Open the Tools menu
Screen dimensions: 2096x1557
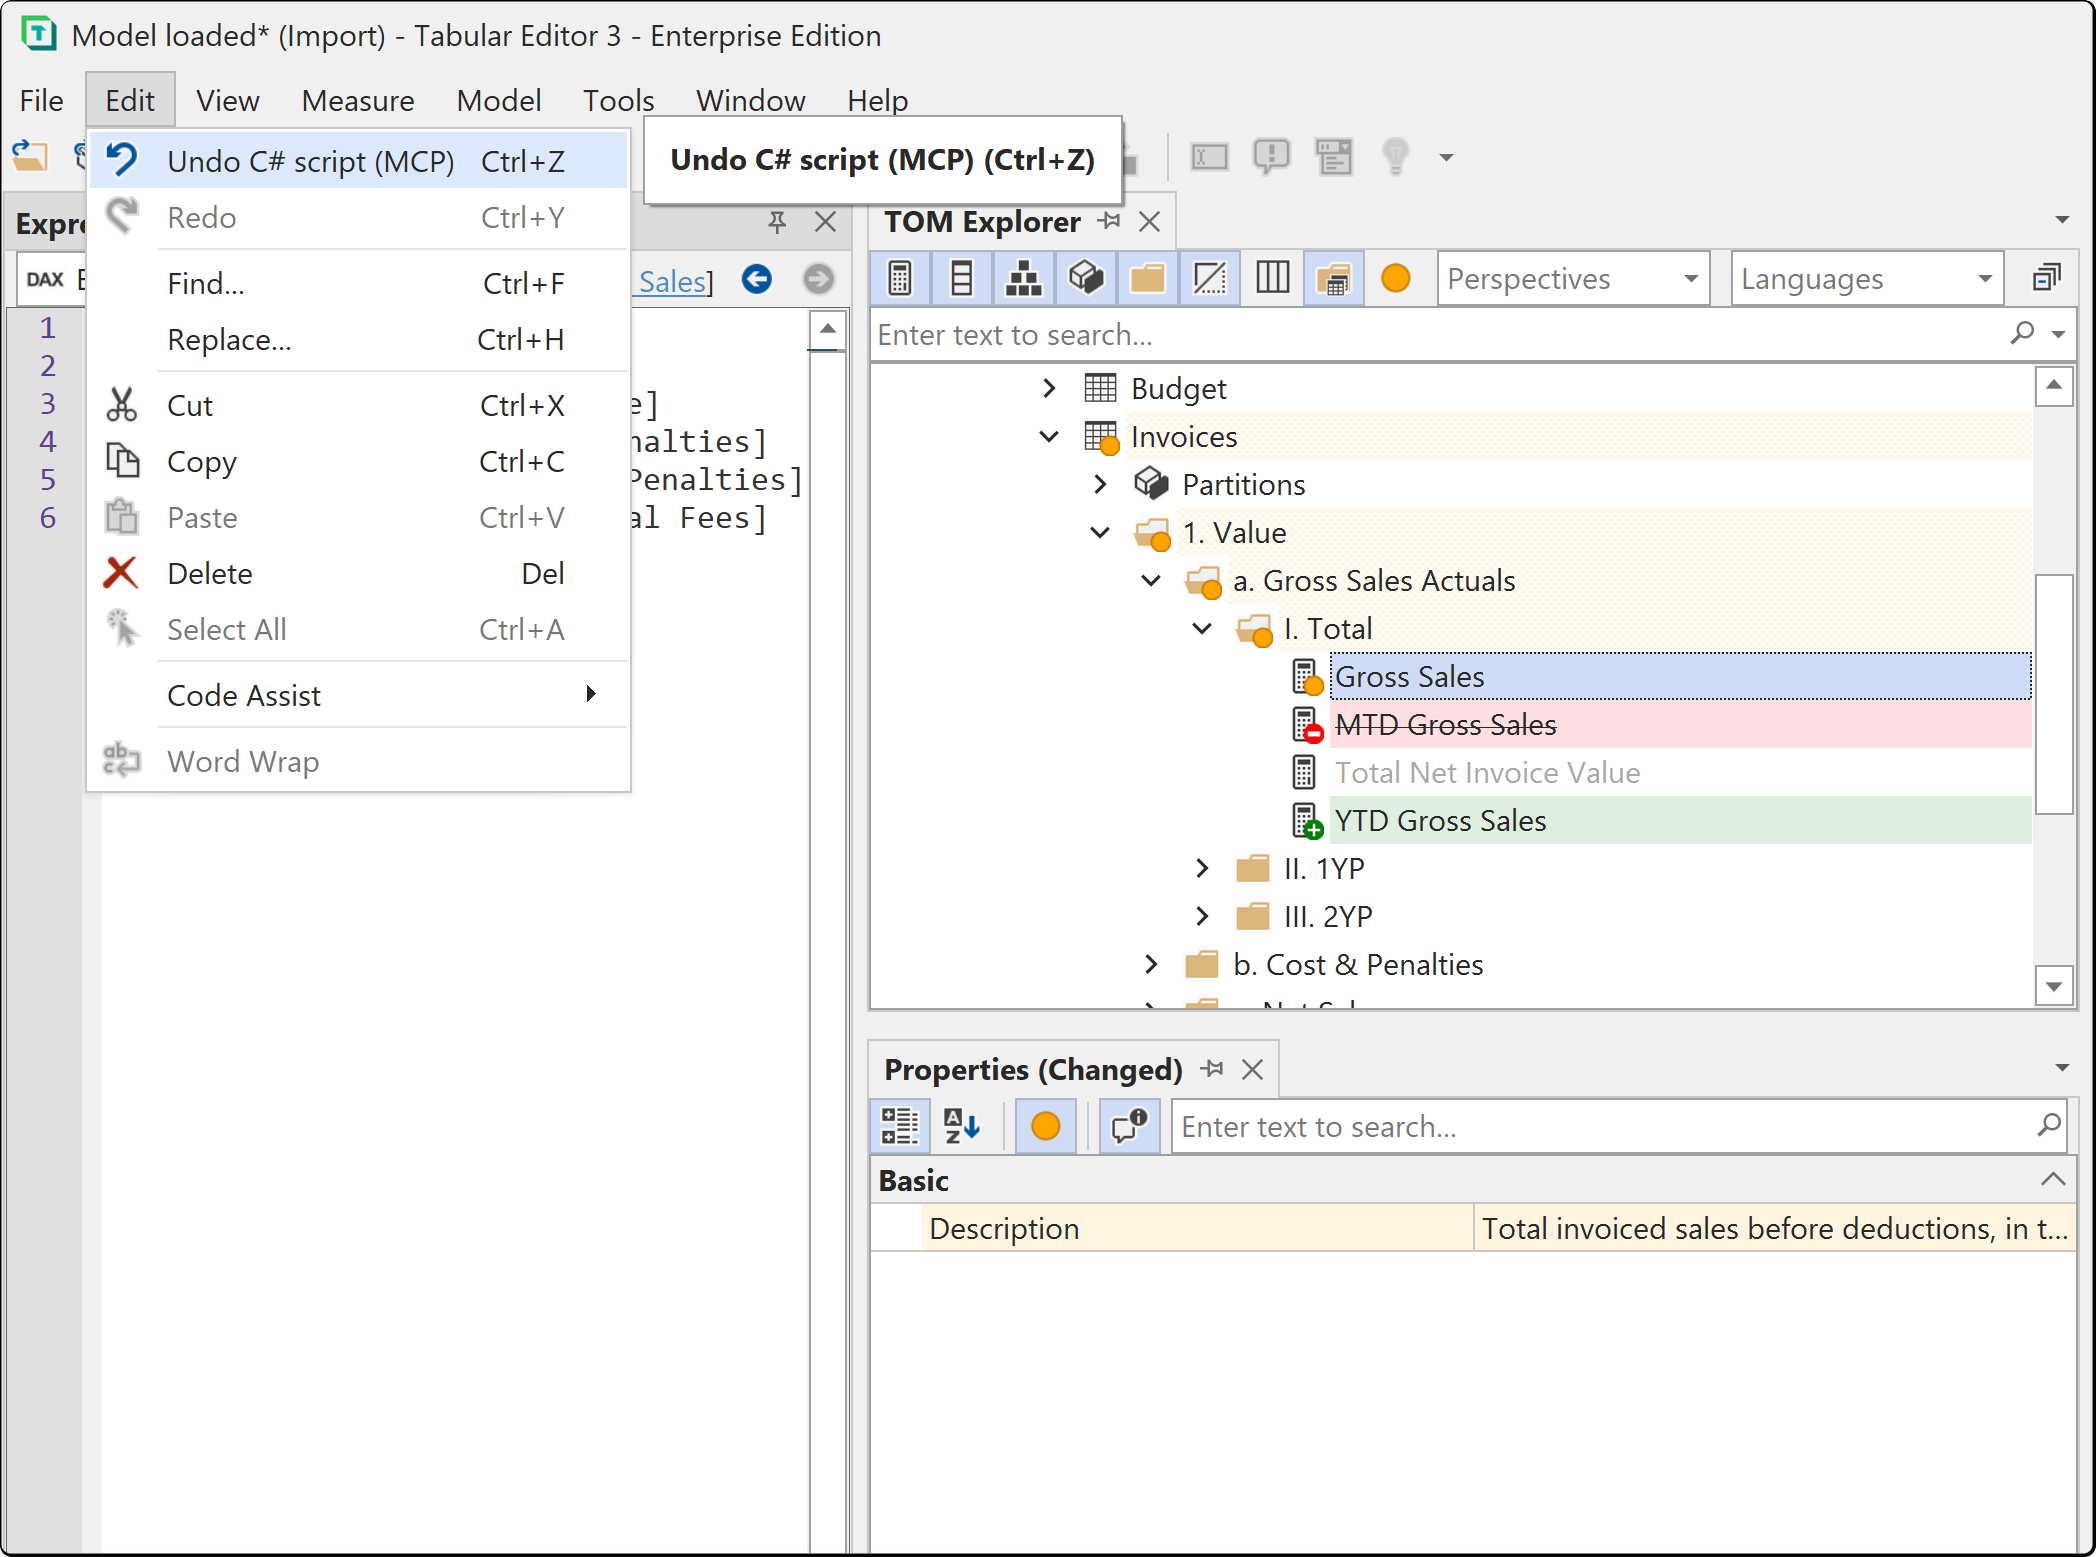(x=618, y=100)
